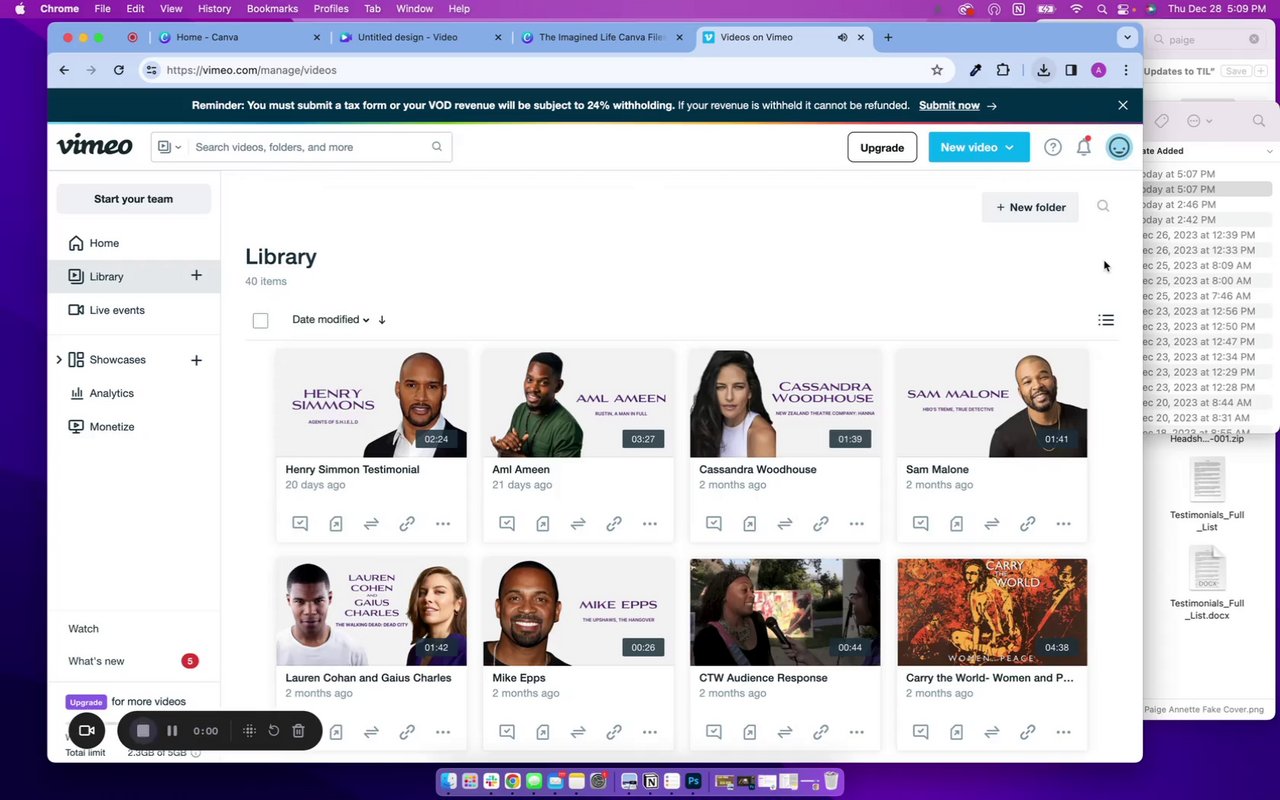
Task: Add new item with Library plus icon
Action: coord(196,276)
